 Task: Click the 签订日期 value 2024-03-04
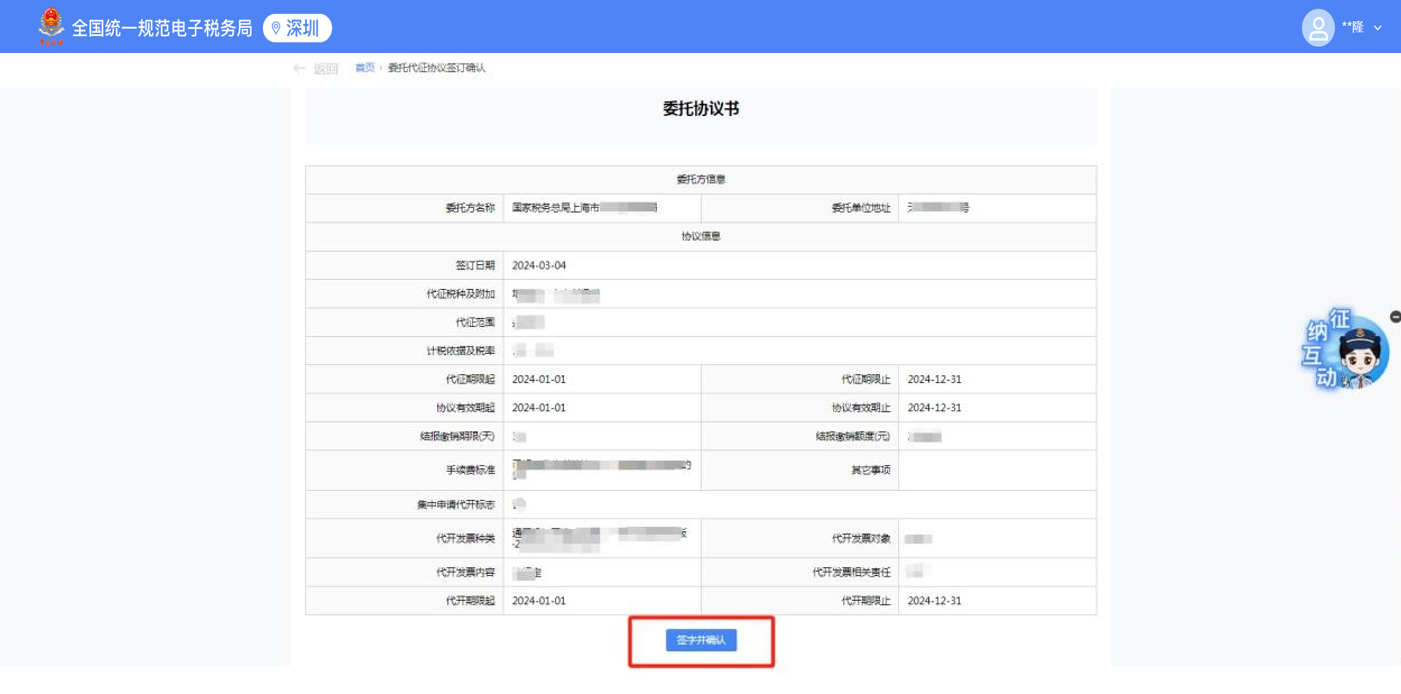539,266
